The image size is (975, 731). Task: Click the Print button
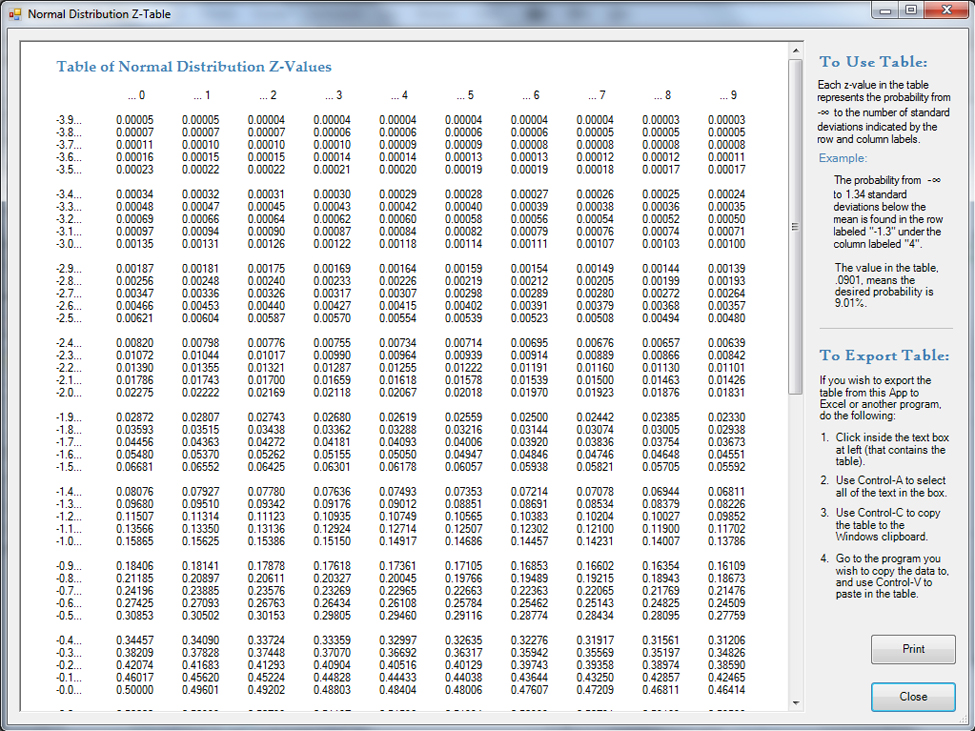(x=913, y=649)
